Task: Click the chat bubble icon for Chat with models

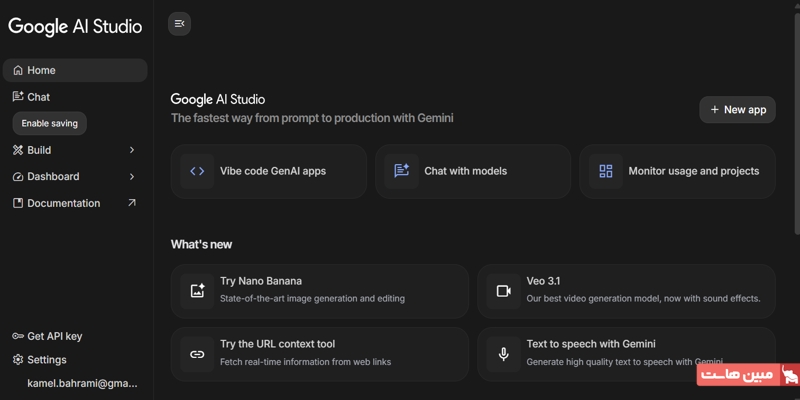Action: coord(402,171)
